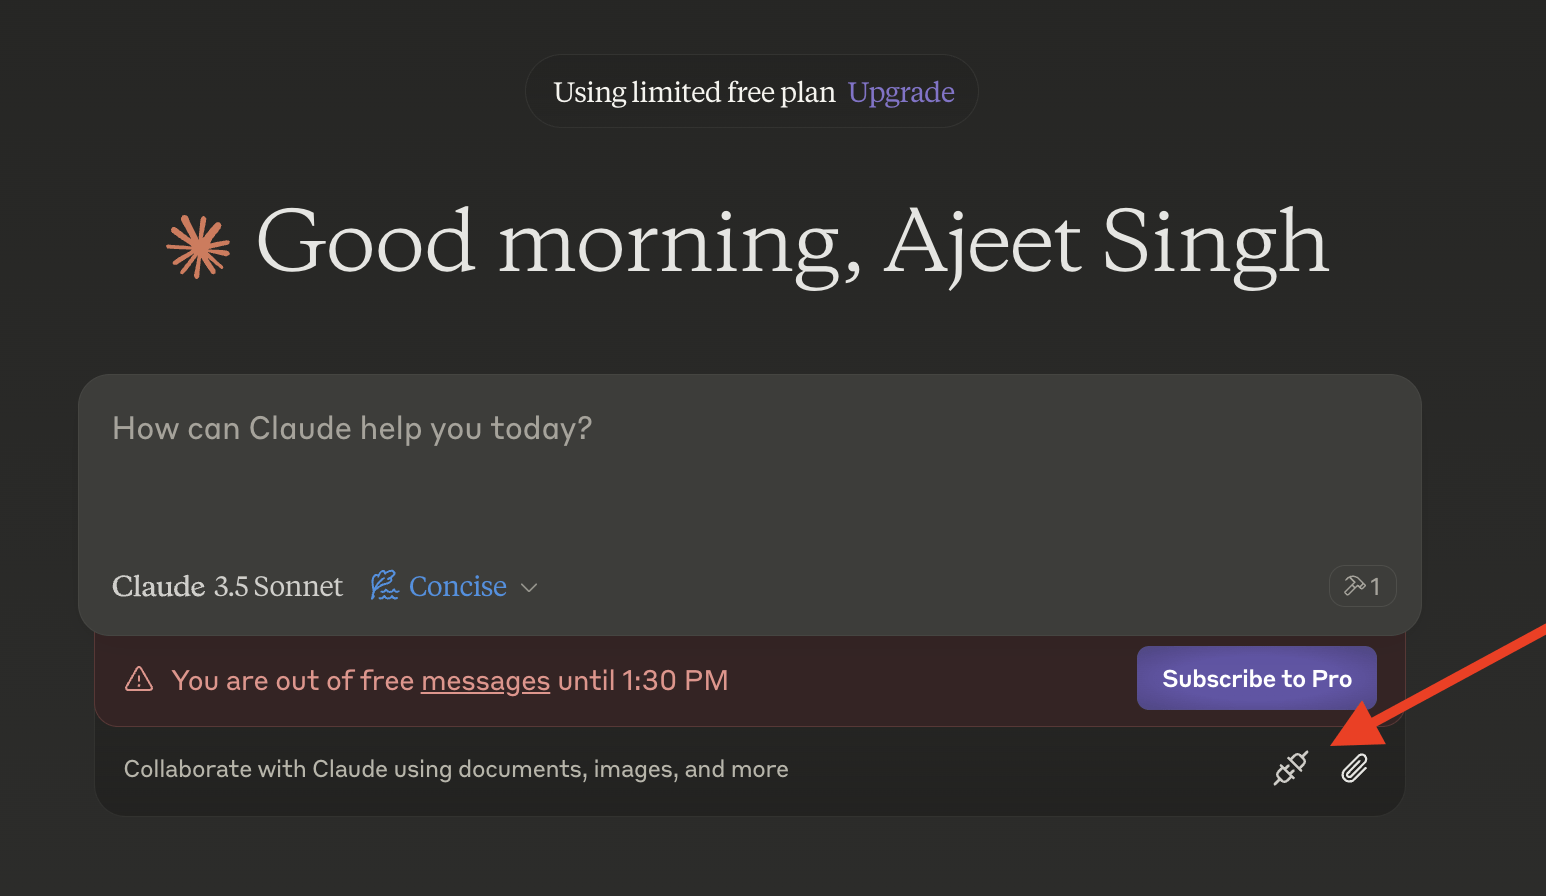1546x896 pixels.
Task: Open the underlined messages link
Action: [485, 681]
